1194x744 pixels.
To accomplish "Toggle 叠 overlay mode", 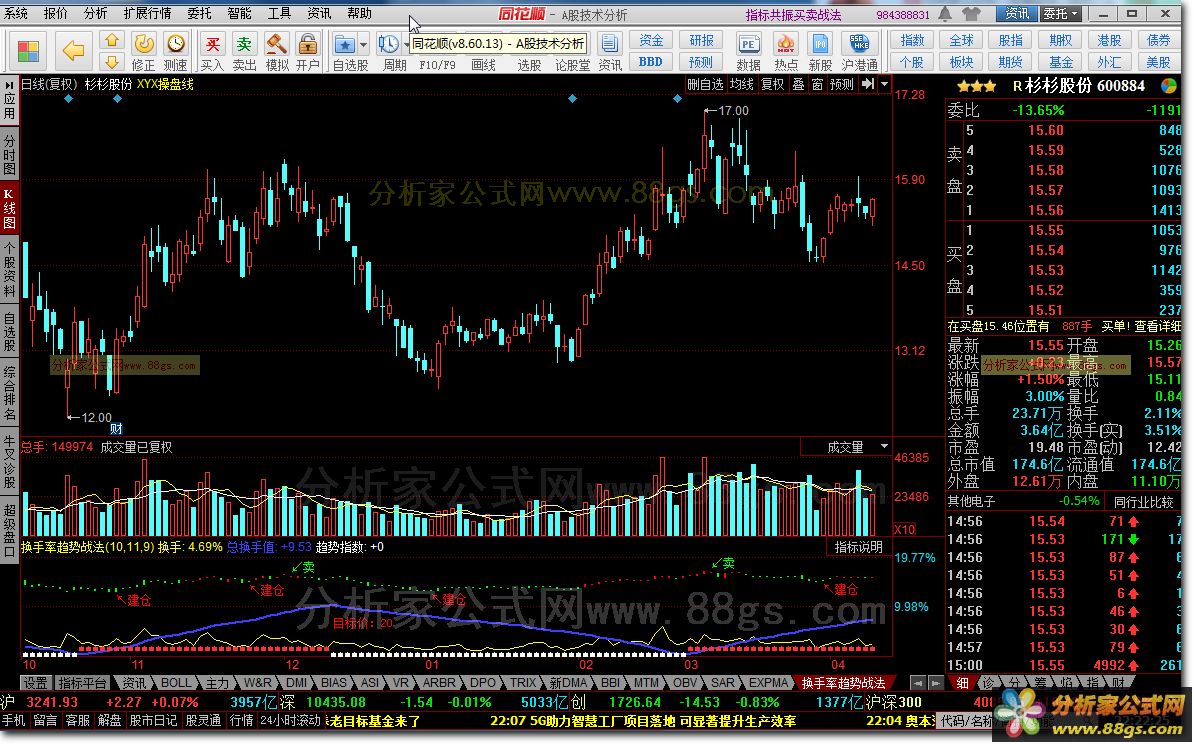I will click(798, 85).
